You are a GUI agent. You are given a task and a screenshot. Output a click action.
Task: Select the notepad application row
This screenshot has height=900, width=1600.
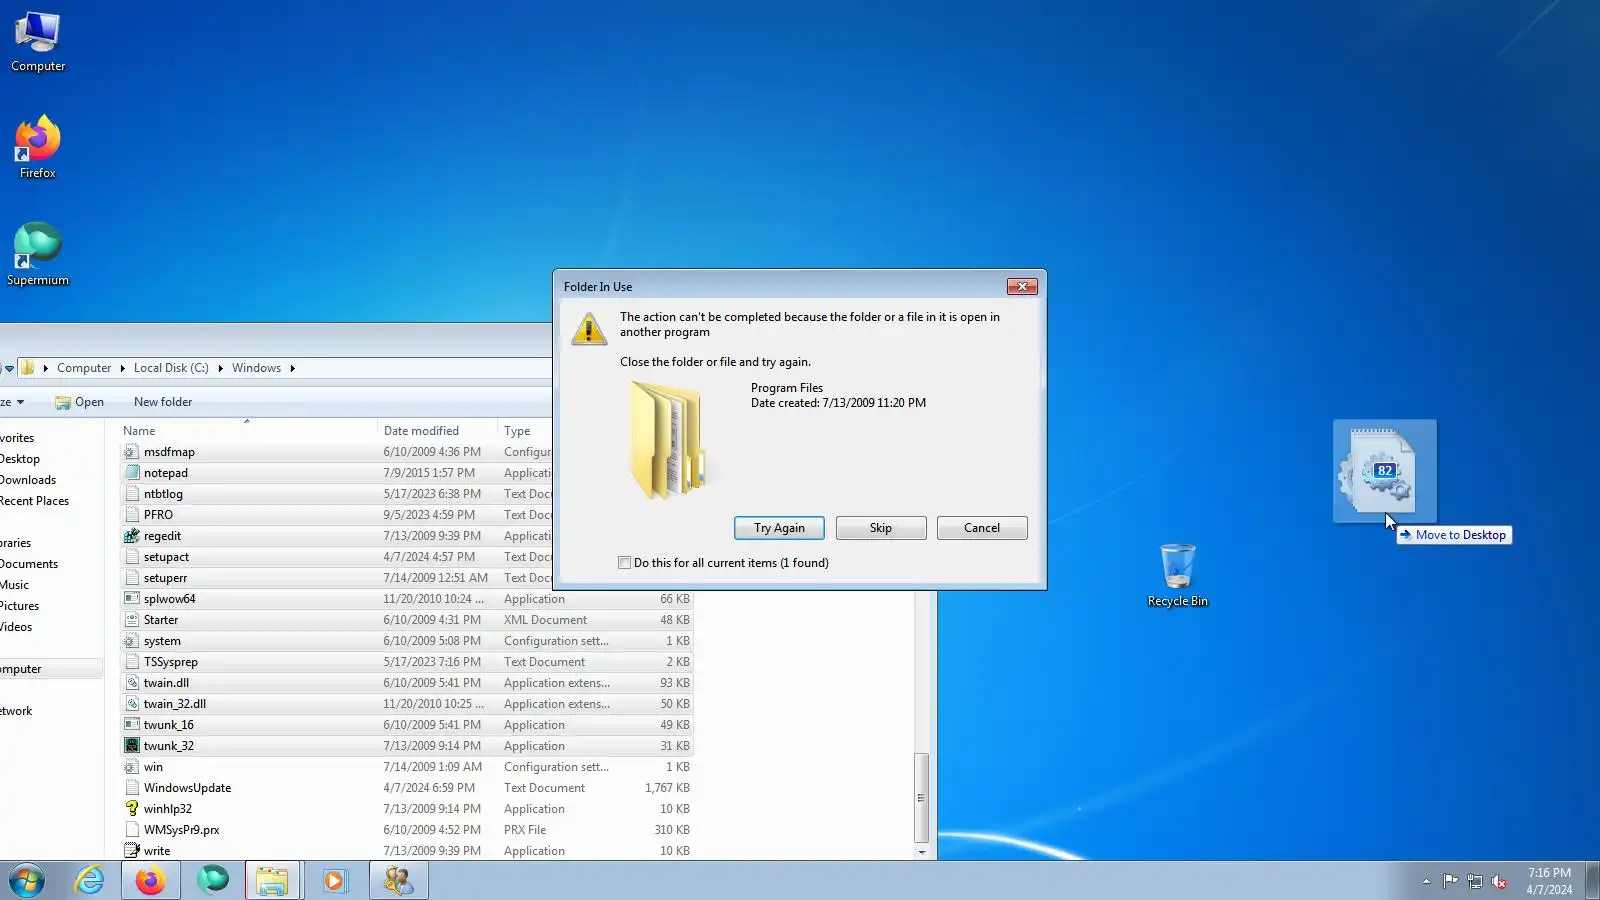pos(336,473)
